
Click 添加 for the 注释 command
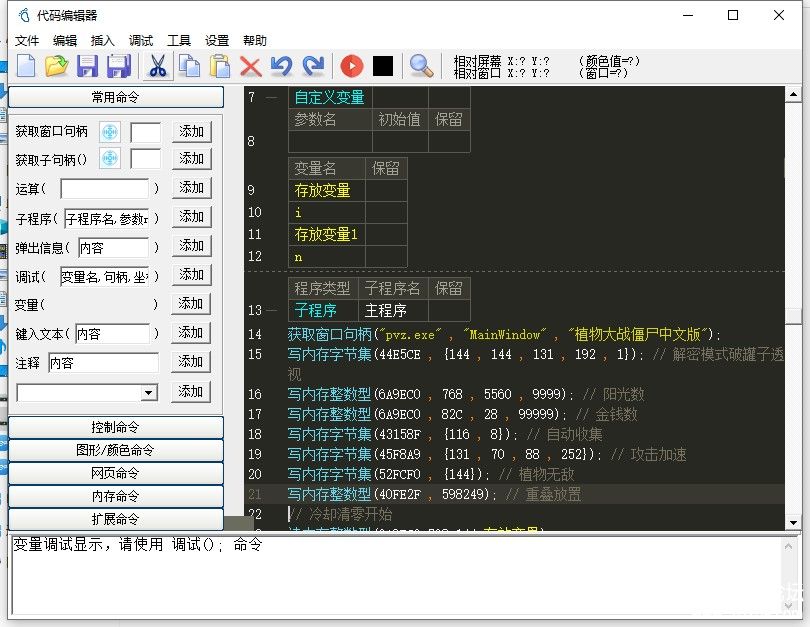click(191, 362)
